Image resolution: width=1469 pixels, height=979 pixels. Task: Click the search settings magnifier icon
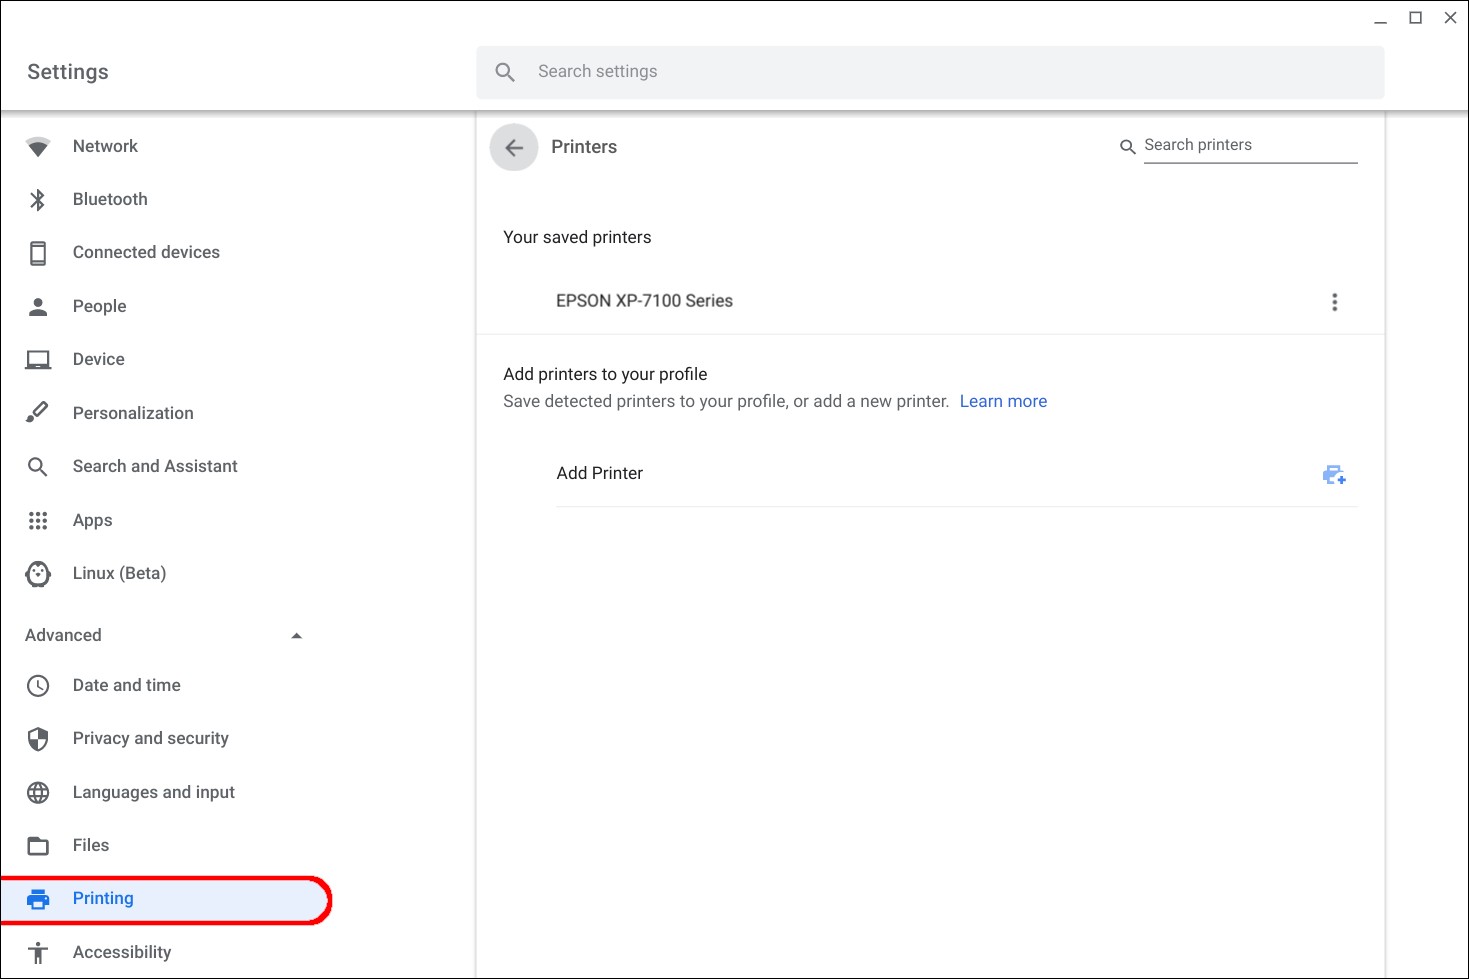coord(505,72)
